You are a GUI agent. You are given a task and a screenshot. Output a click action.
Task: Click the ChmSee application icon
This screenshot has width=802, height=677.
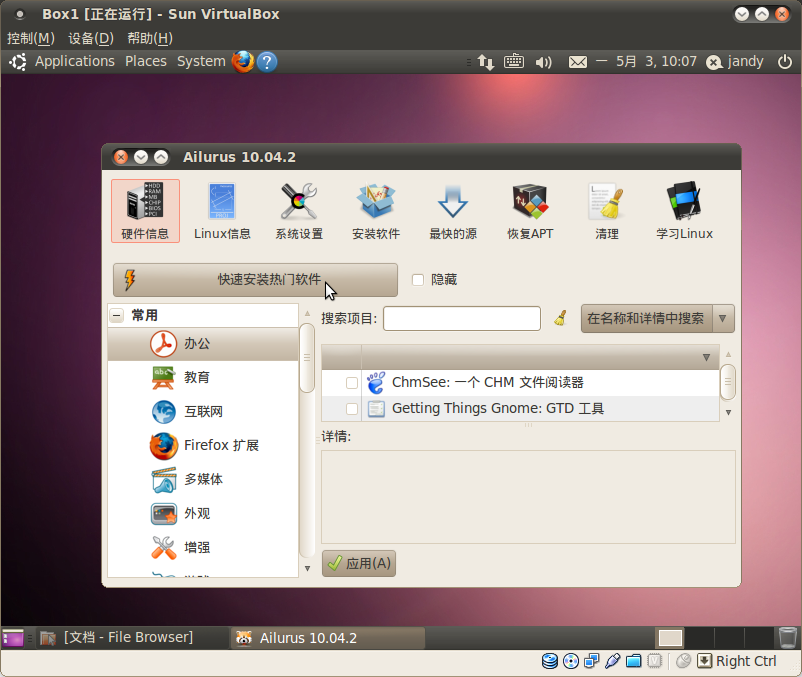click(x=376, y=382)
